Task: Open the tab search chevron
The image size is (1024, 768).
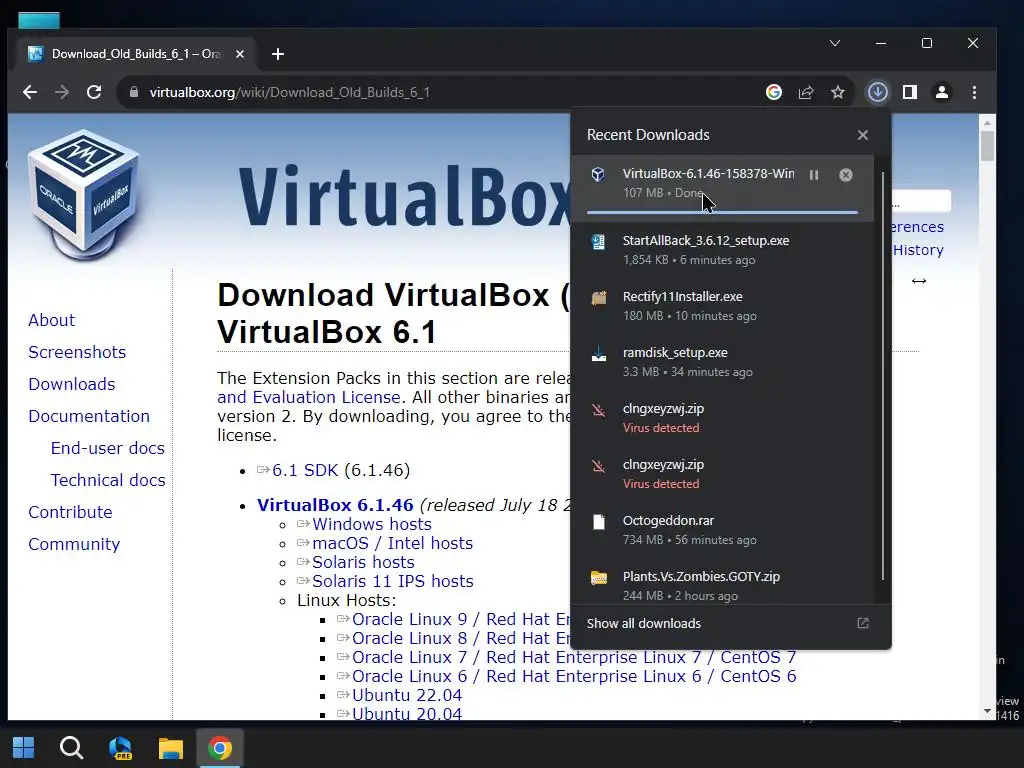Action: (835, 43)
